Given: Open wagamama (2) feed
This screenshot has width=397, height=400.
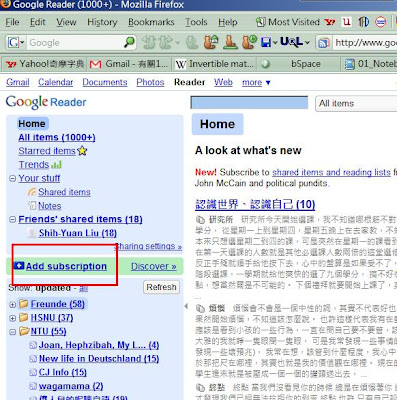Looking at the screenshot, I should (71, 386).
